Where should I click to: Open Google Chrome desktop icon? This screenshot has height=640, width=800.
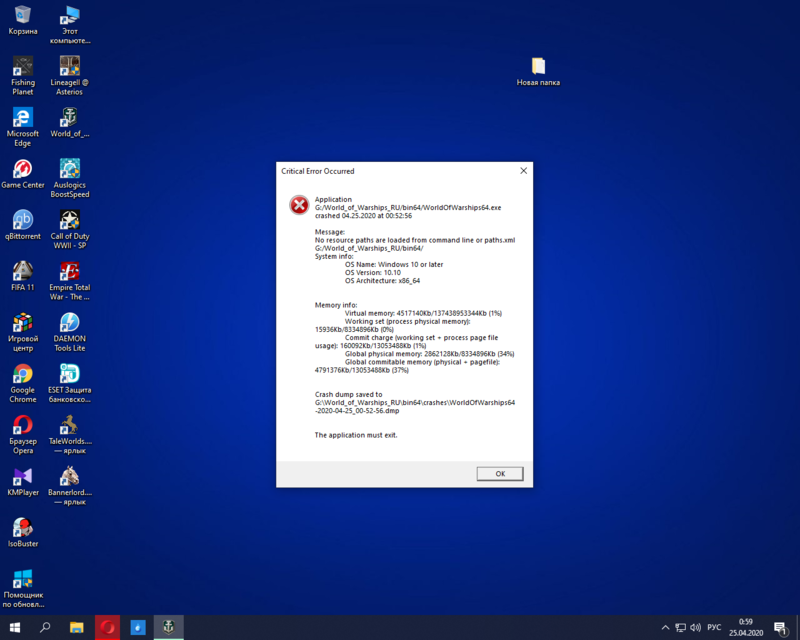(x=23, y=383)
